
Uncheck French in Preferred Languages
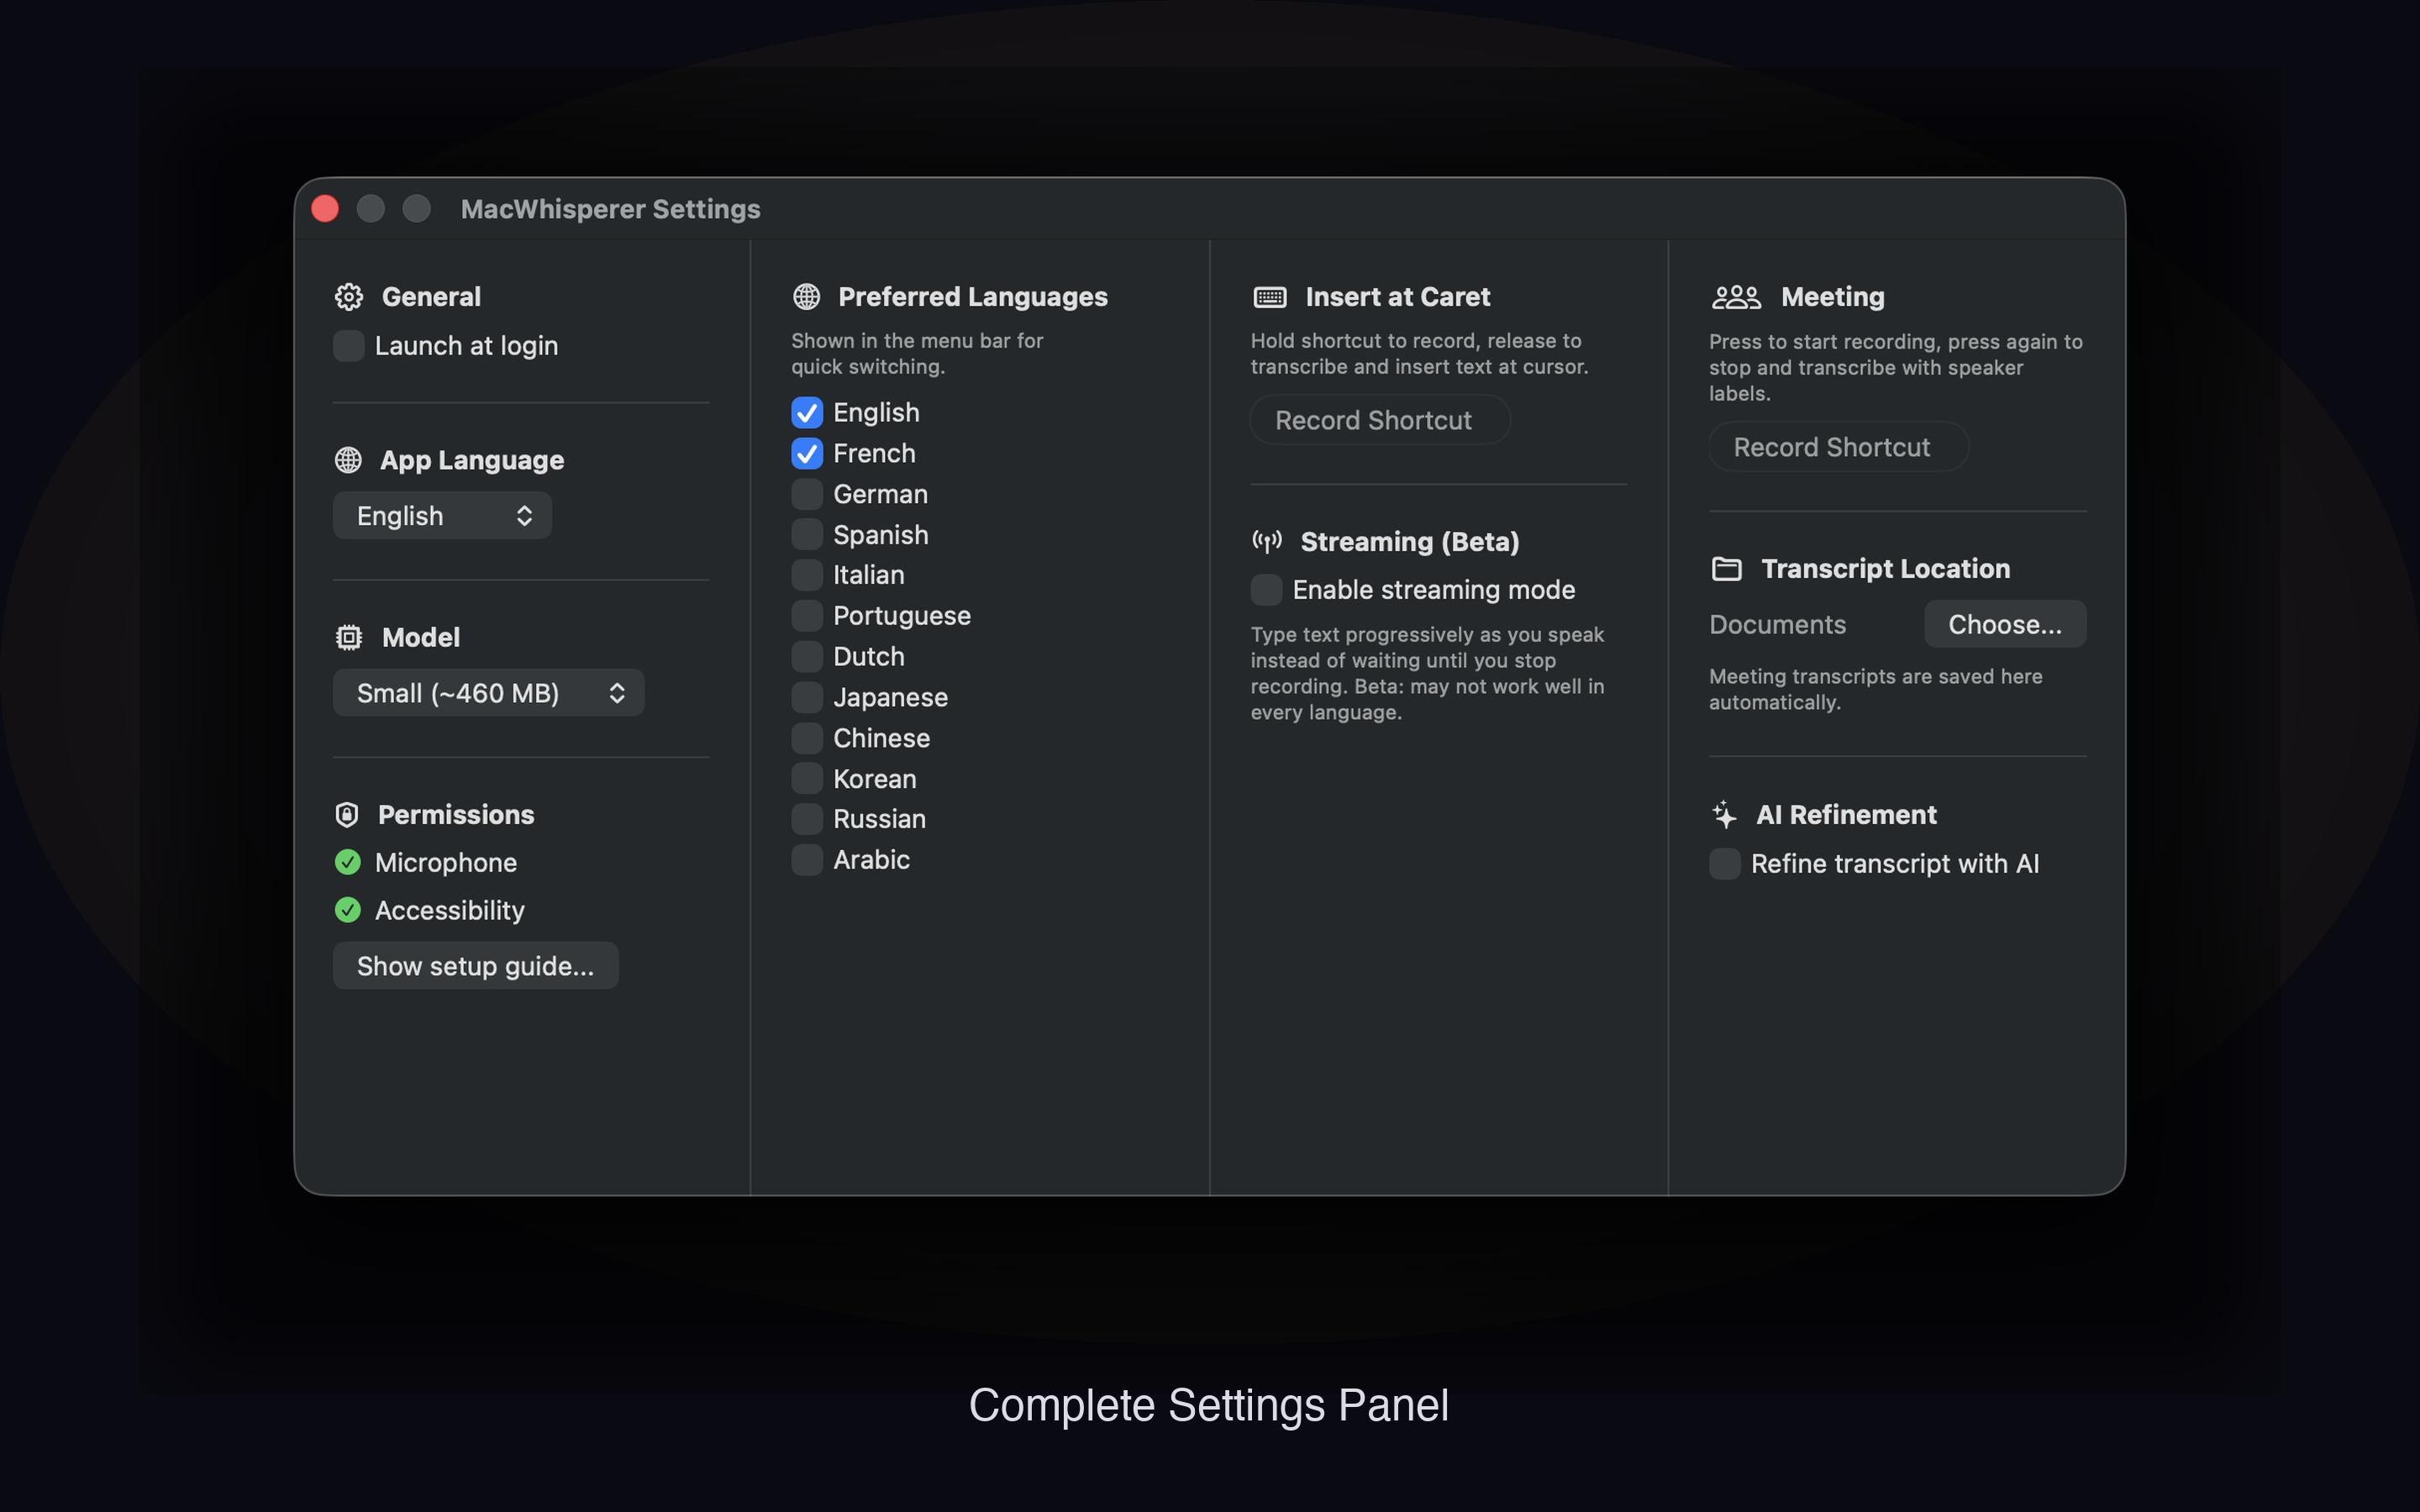[x=806, y=453]
